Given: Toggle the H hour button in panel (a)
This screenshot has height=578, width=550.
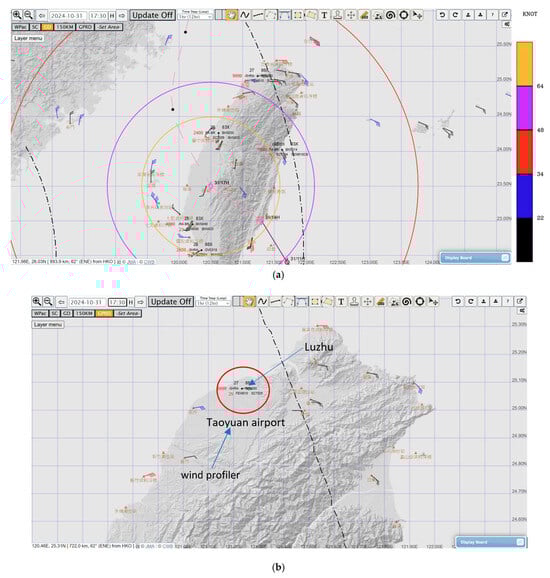Looking at the screenshot, I should [112, 15].
